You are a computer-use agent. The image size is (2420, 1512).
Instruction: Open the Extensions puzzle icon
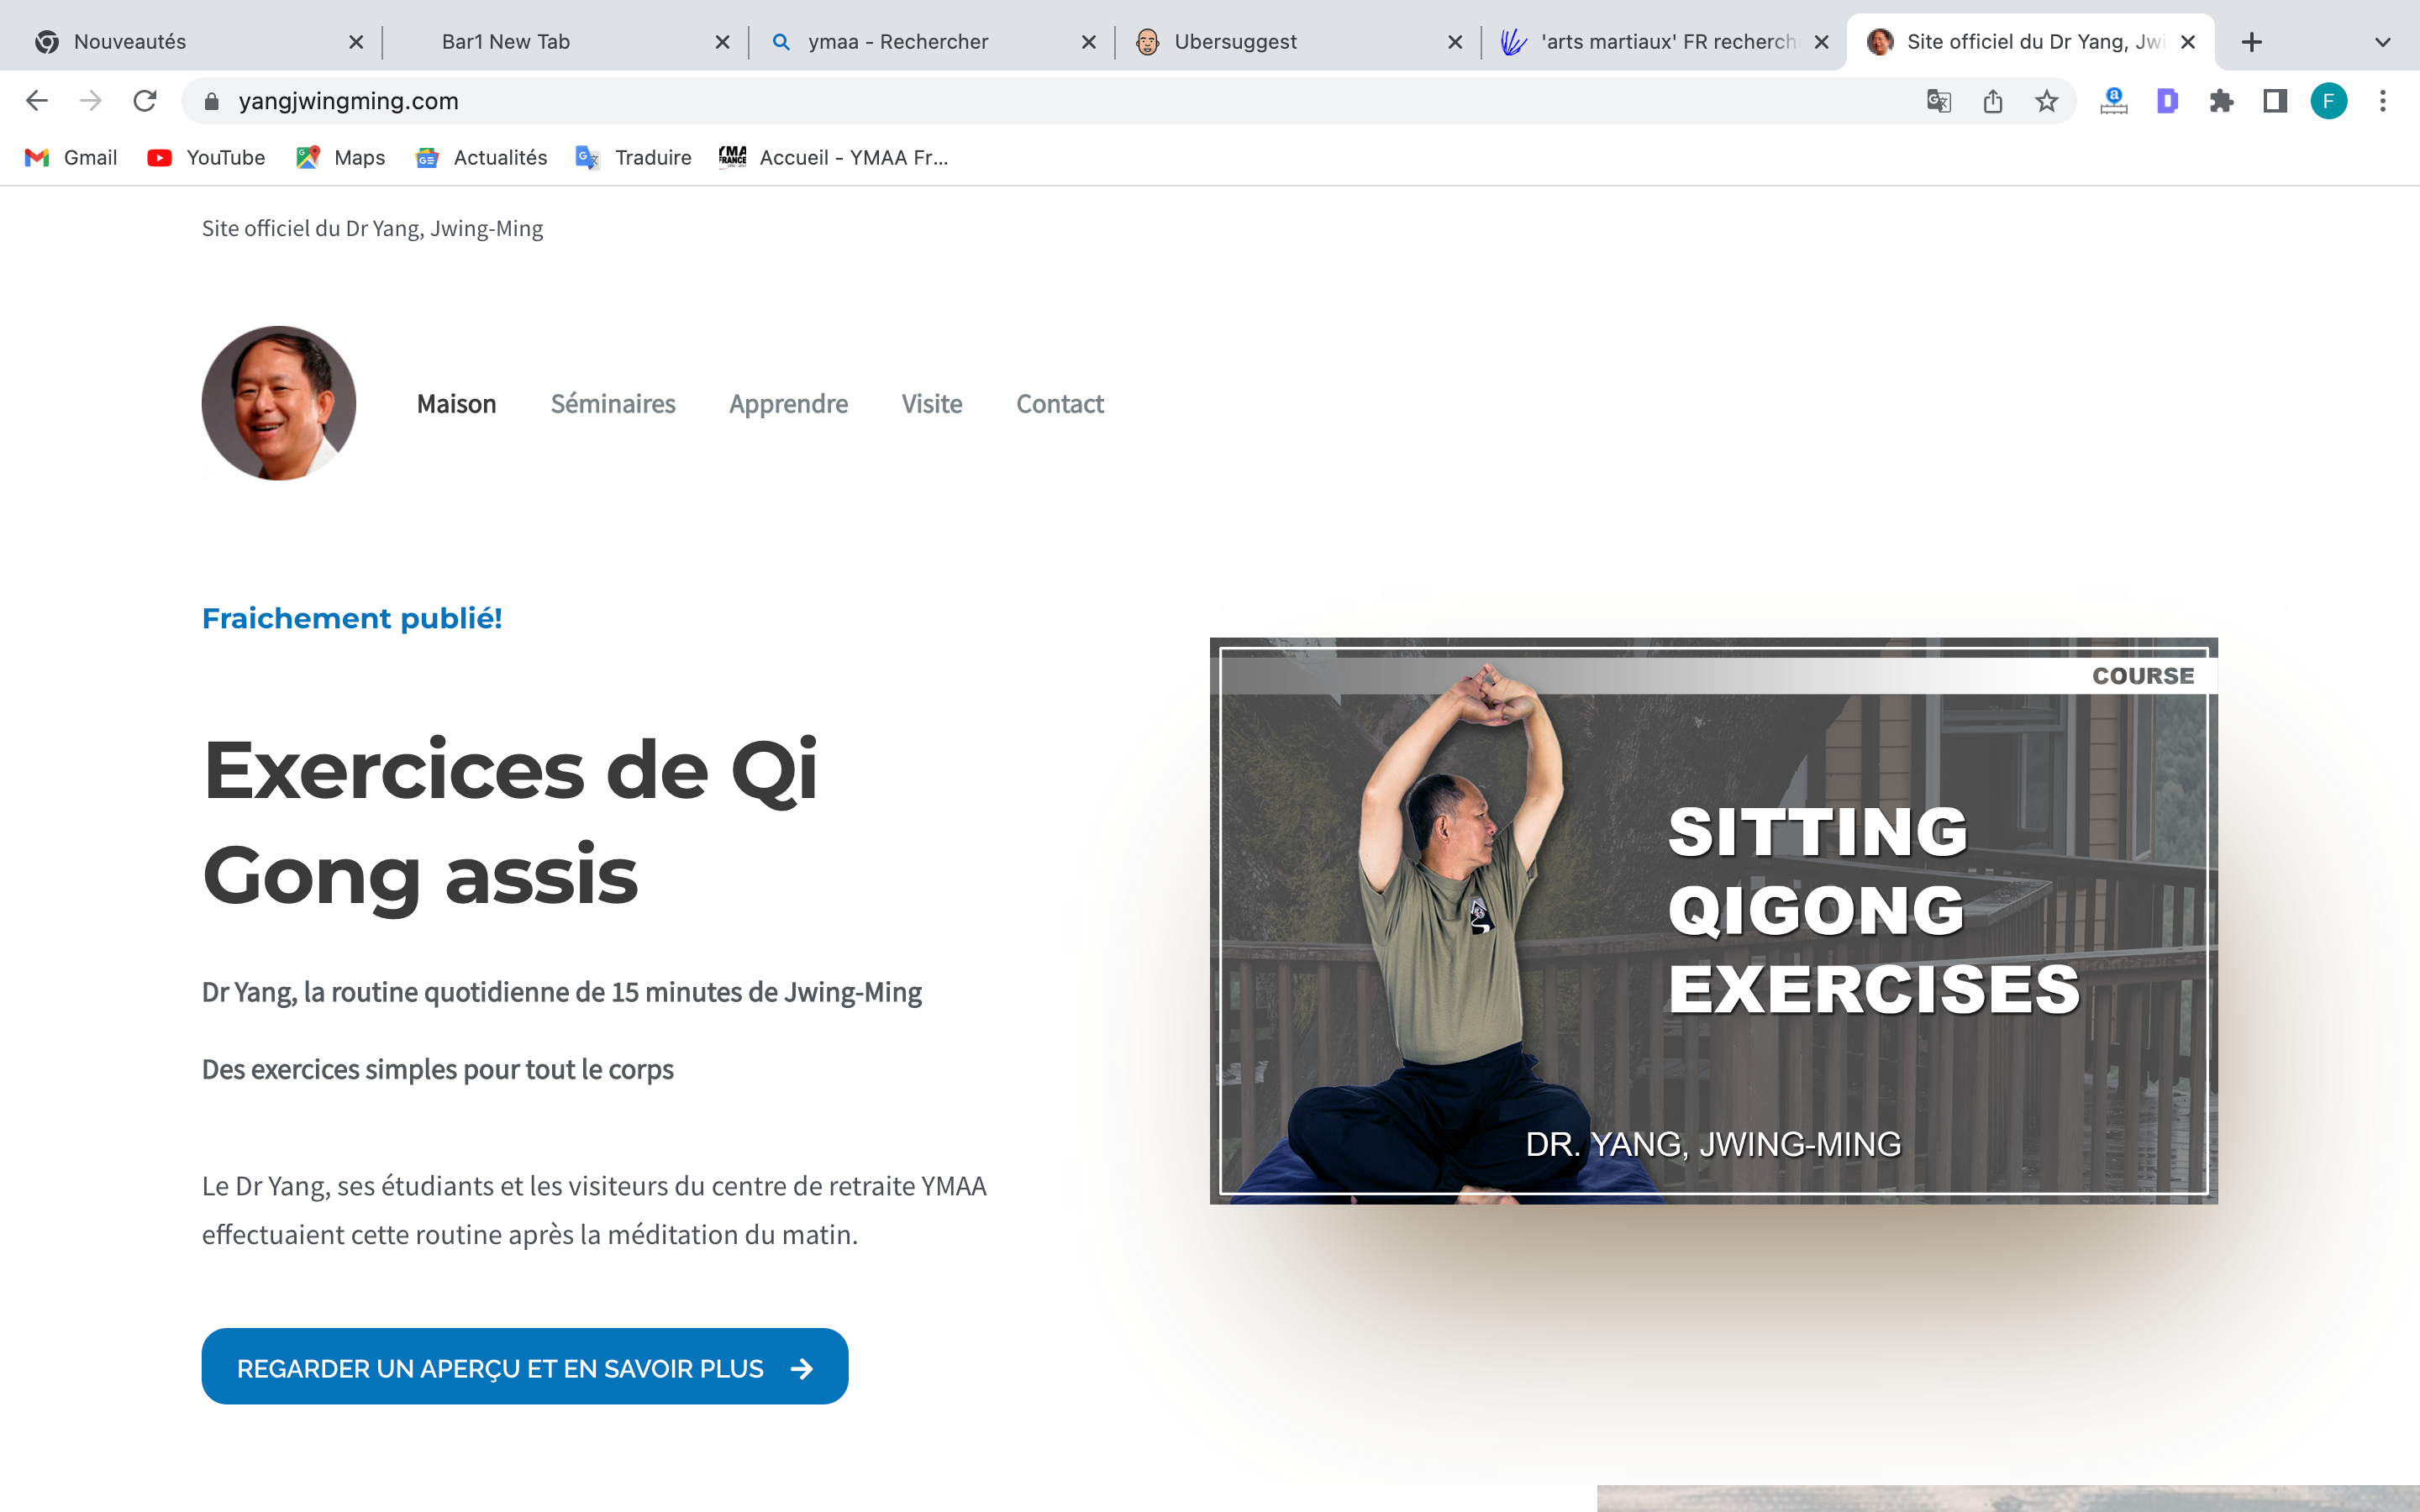pos(2221,101)
